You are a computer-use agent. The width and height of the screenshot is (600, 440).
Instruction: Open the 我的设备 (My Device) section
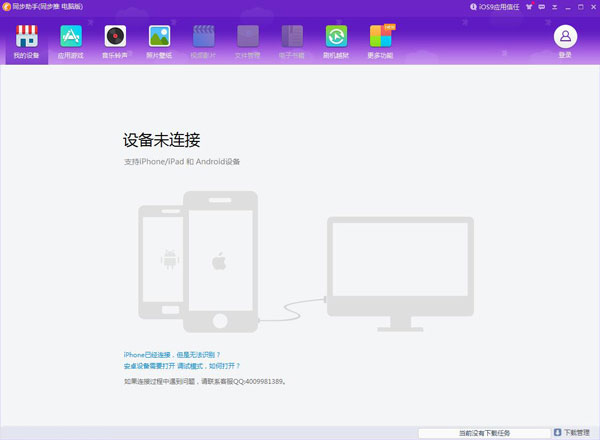(x=27, y=42)
